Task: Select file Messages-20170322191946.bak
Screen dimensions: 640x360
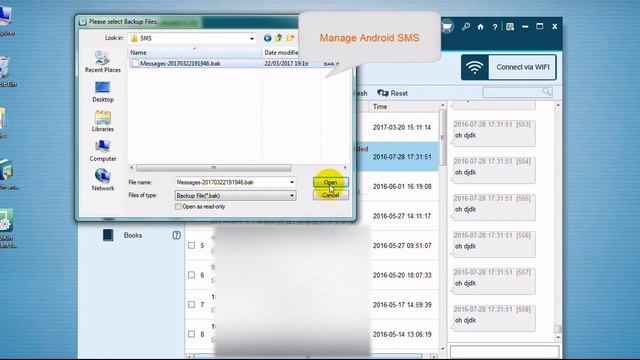Action: click(180, 64)
